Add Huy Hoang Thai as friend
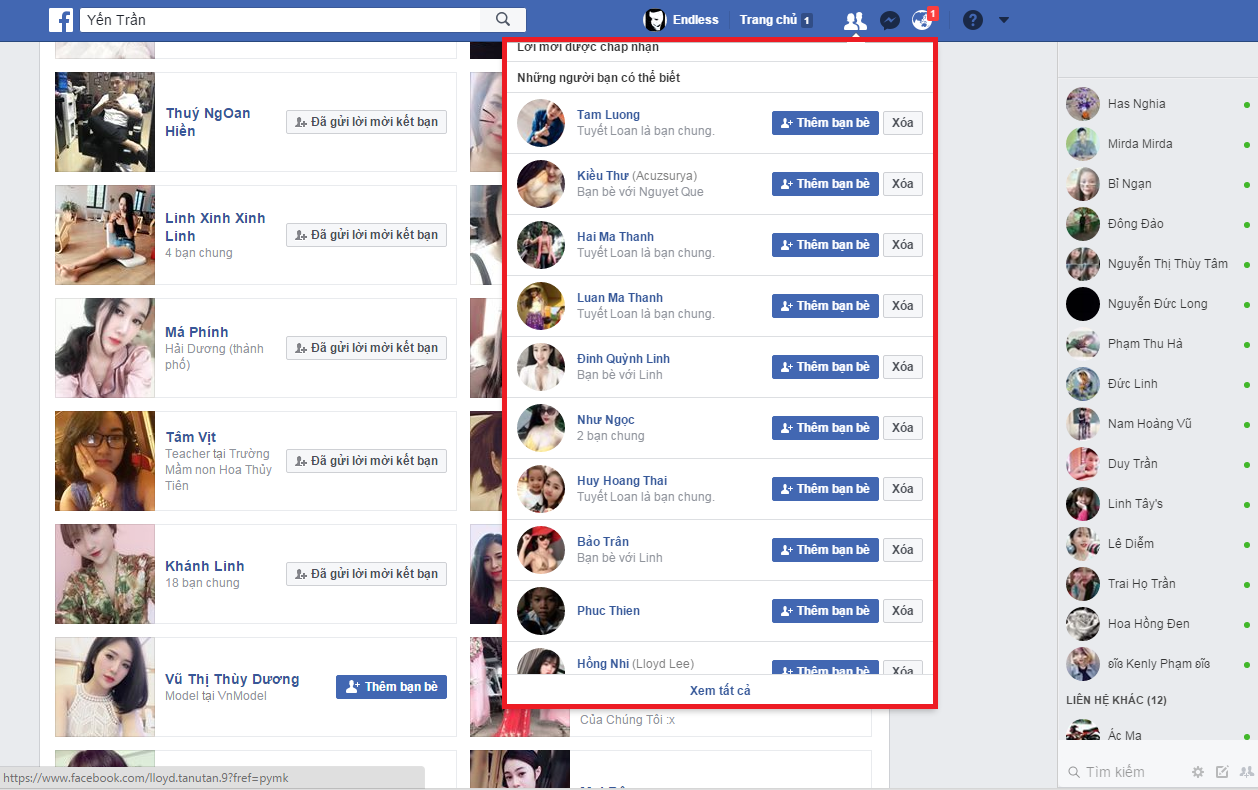The image size is (1258, 790). pyautogui.click(x=825, y=489)
